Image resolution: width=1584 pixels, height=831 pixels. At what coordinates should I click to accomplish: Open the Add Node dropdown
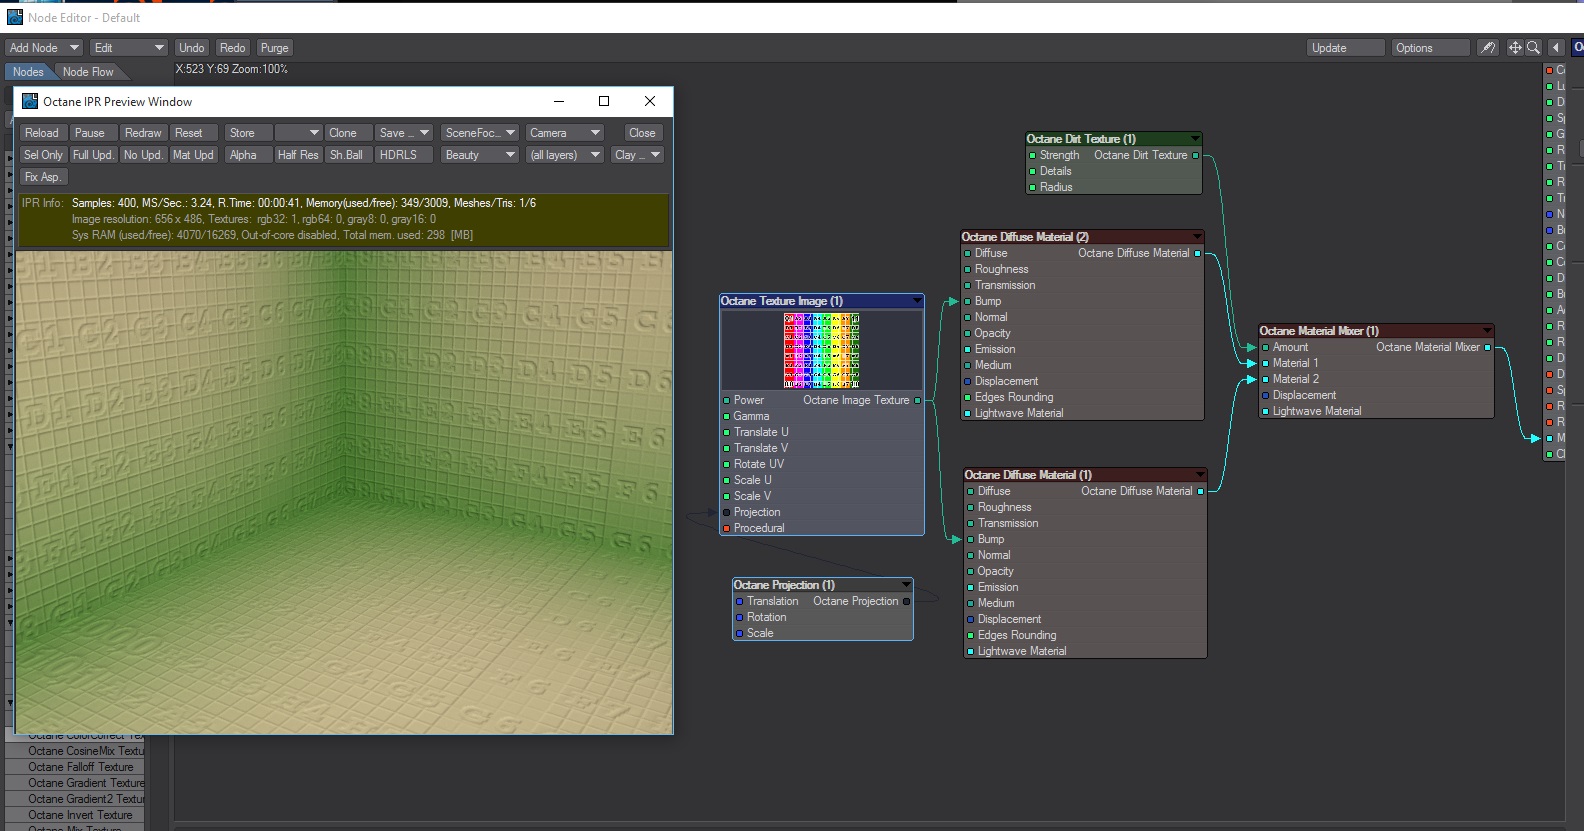coord(43,48)
